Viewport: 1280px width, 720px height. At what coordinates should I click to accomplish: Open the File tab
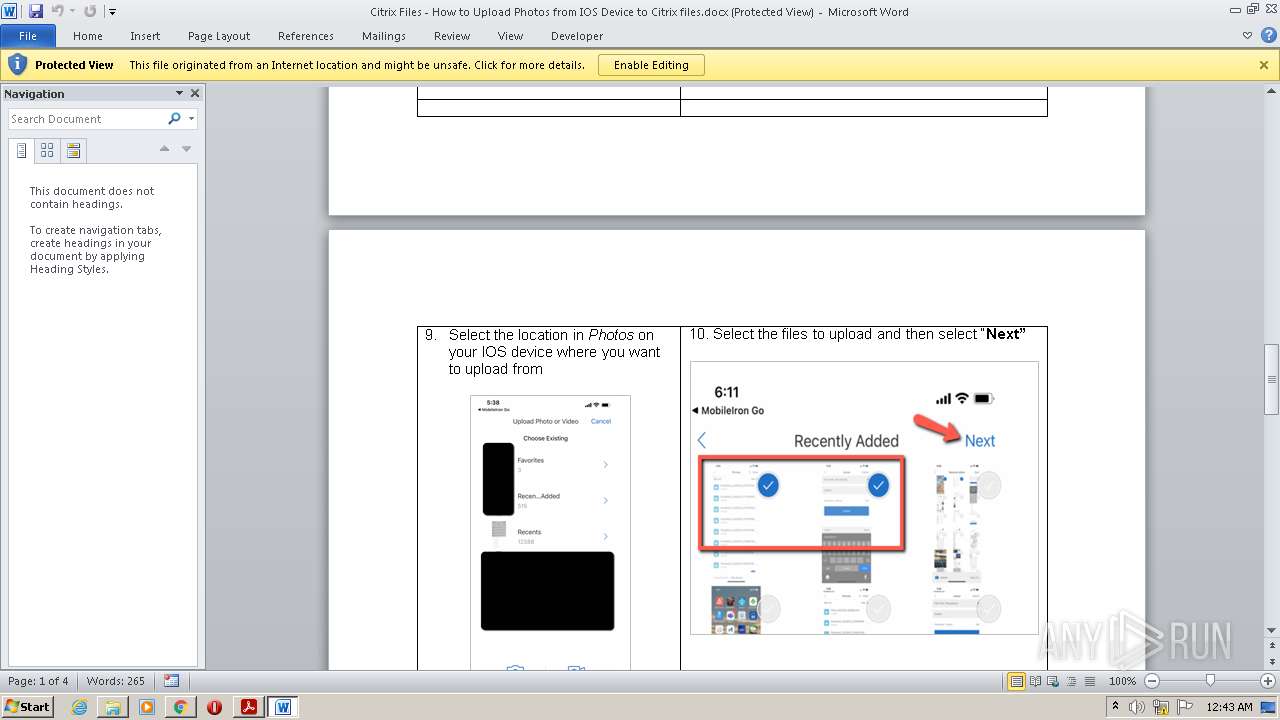(x=28, y=36)
